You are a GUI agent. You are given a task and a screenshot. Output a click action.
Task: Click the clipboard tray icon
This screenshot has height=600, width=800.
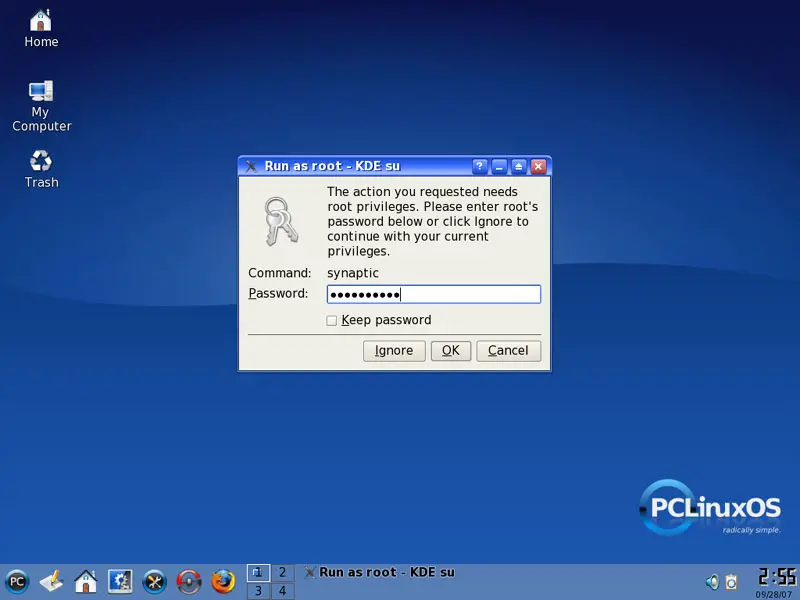point(732,582)
